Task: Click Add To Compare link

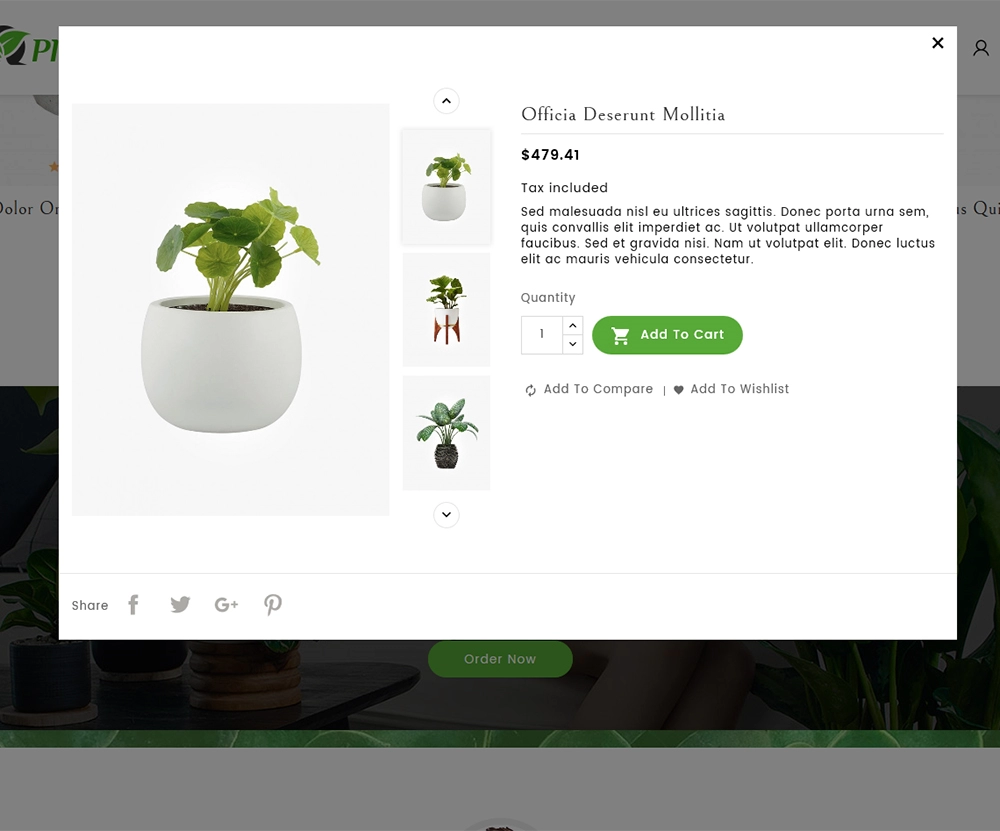Action: (x=598, y=389)
